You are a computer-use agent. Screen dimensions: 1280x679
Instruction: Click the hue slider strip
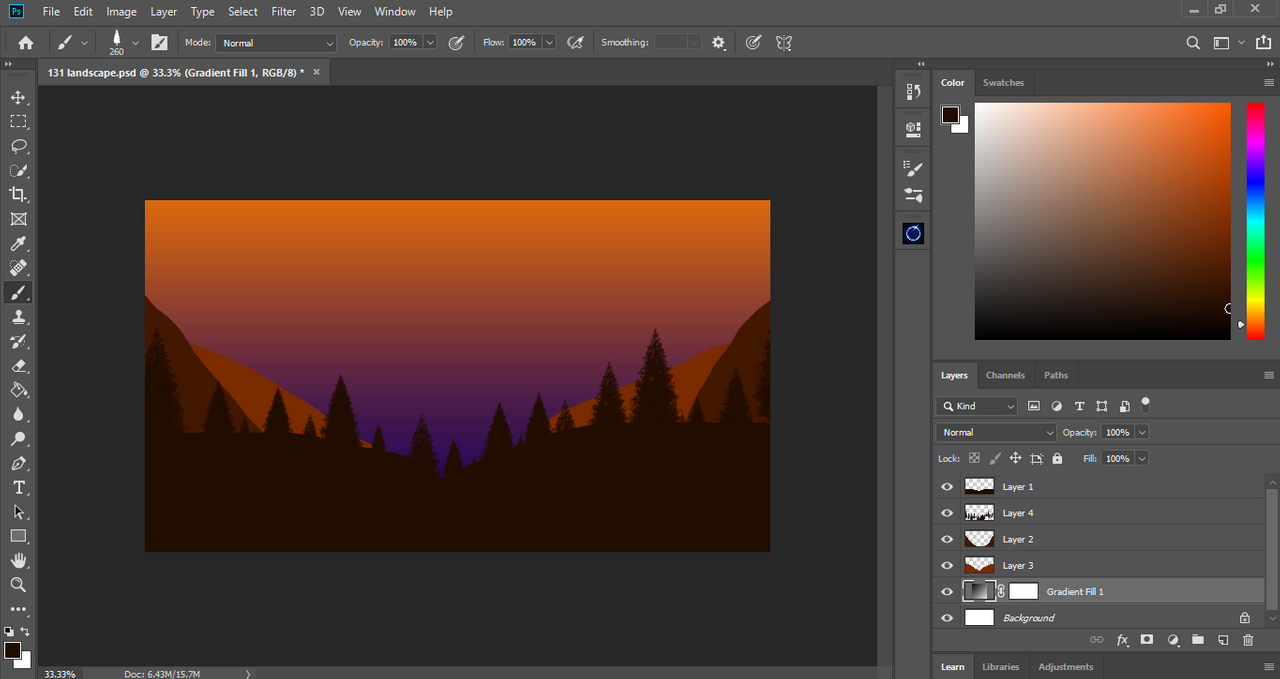(1255, 220)
